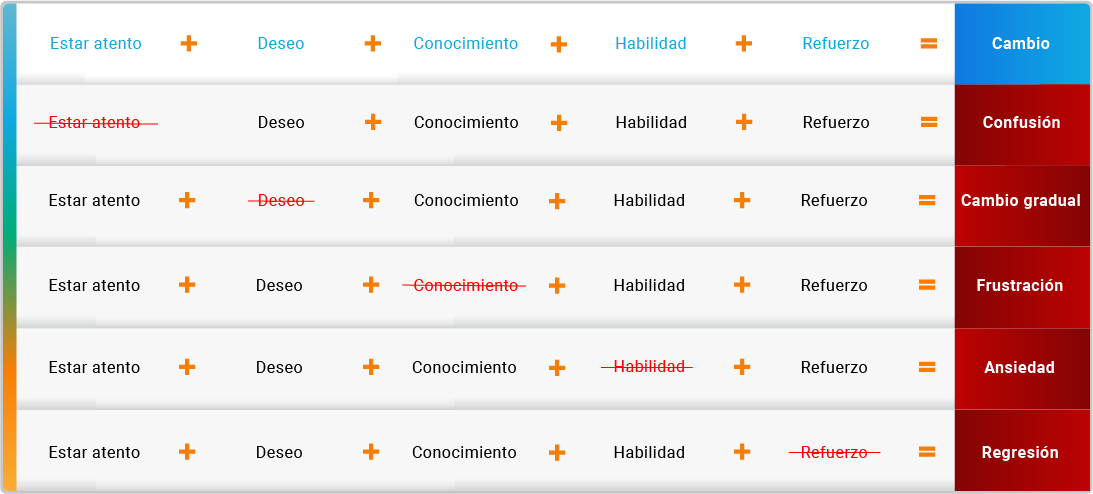Click equals icon in Confusión row

928,122
